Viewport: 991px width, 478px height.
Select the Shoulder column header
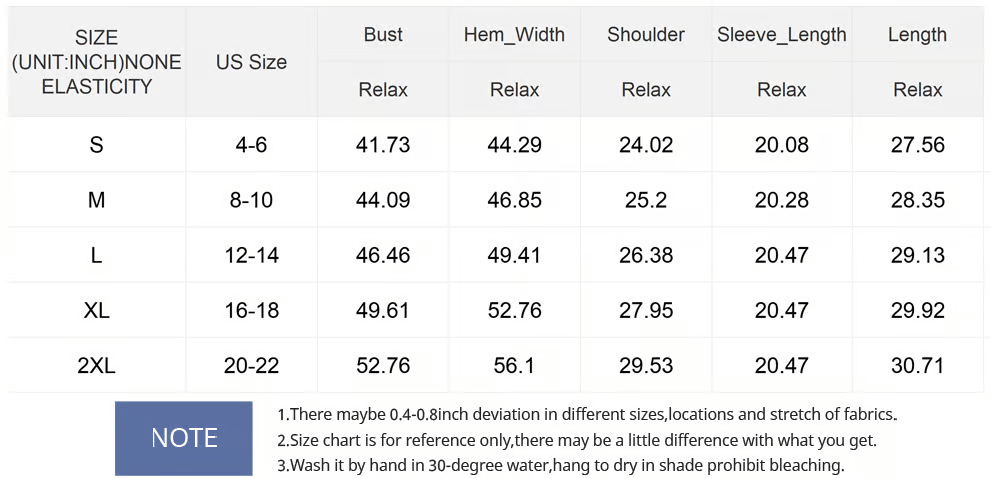coord(646,35)
